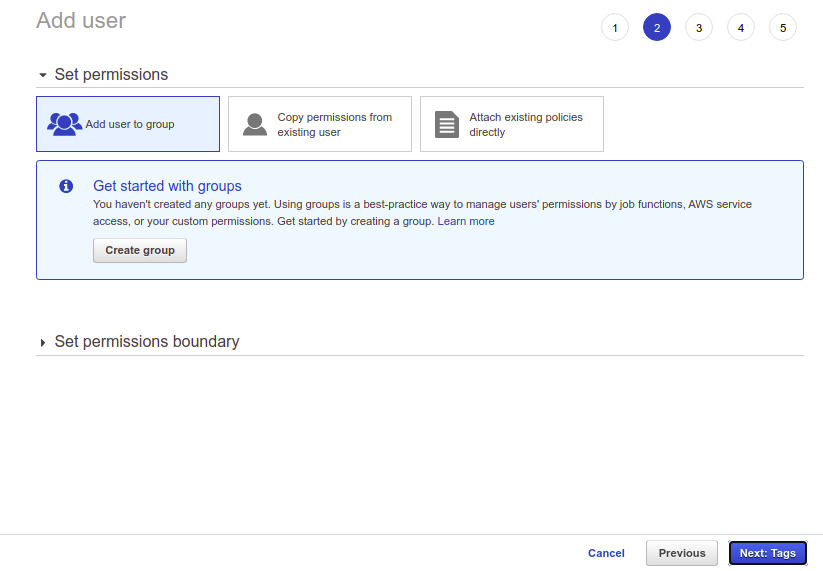Jump to wizard step 5
This screenshot has width=823, height=571.
click(783, 28)
